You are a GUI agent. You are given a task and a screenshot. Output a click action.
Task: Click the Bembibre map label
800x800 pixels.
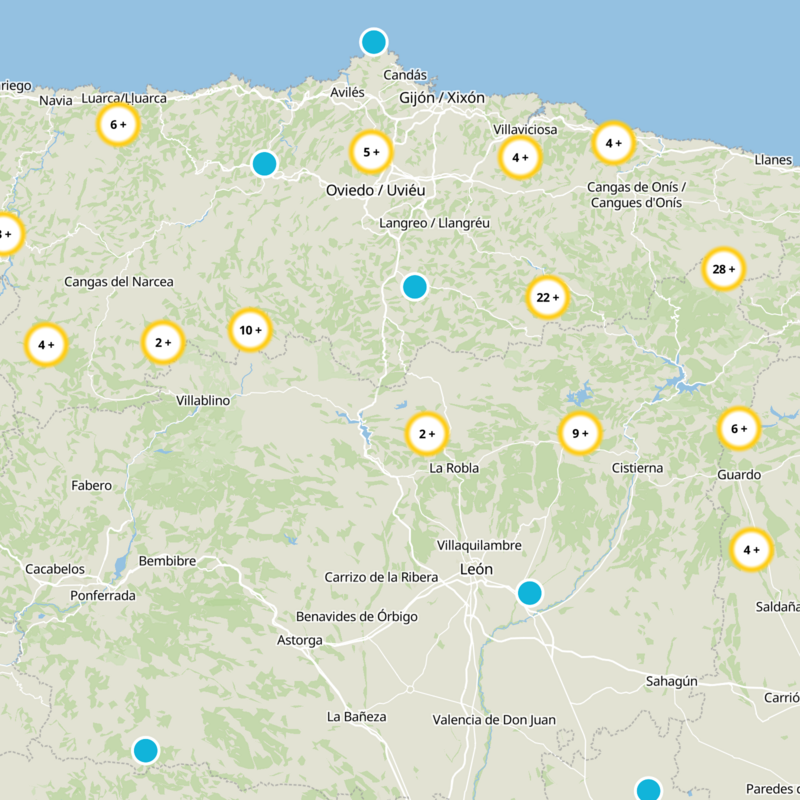(x=167, y=561)
